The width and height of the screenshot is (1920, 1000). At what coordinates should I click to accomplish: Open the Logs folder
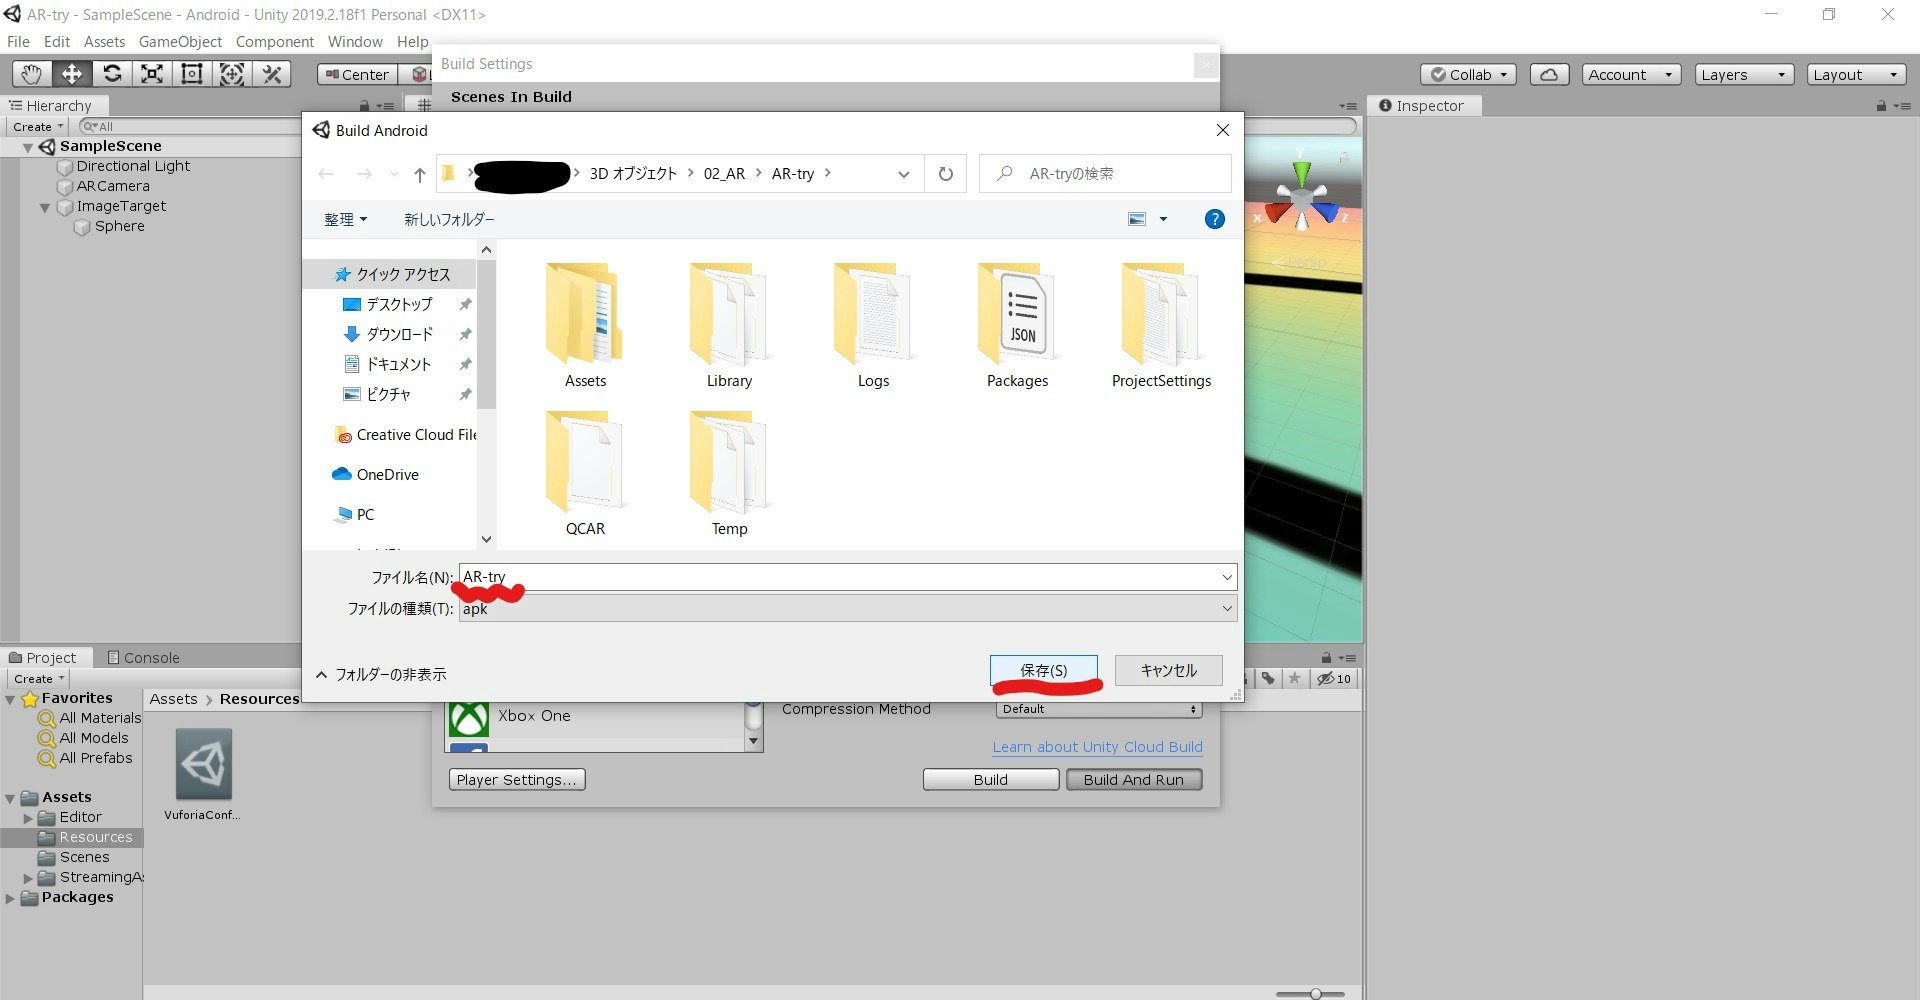click(x=873, y=326)
